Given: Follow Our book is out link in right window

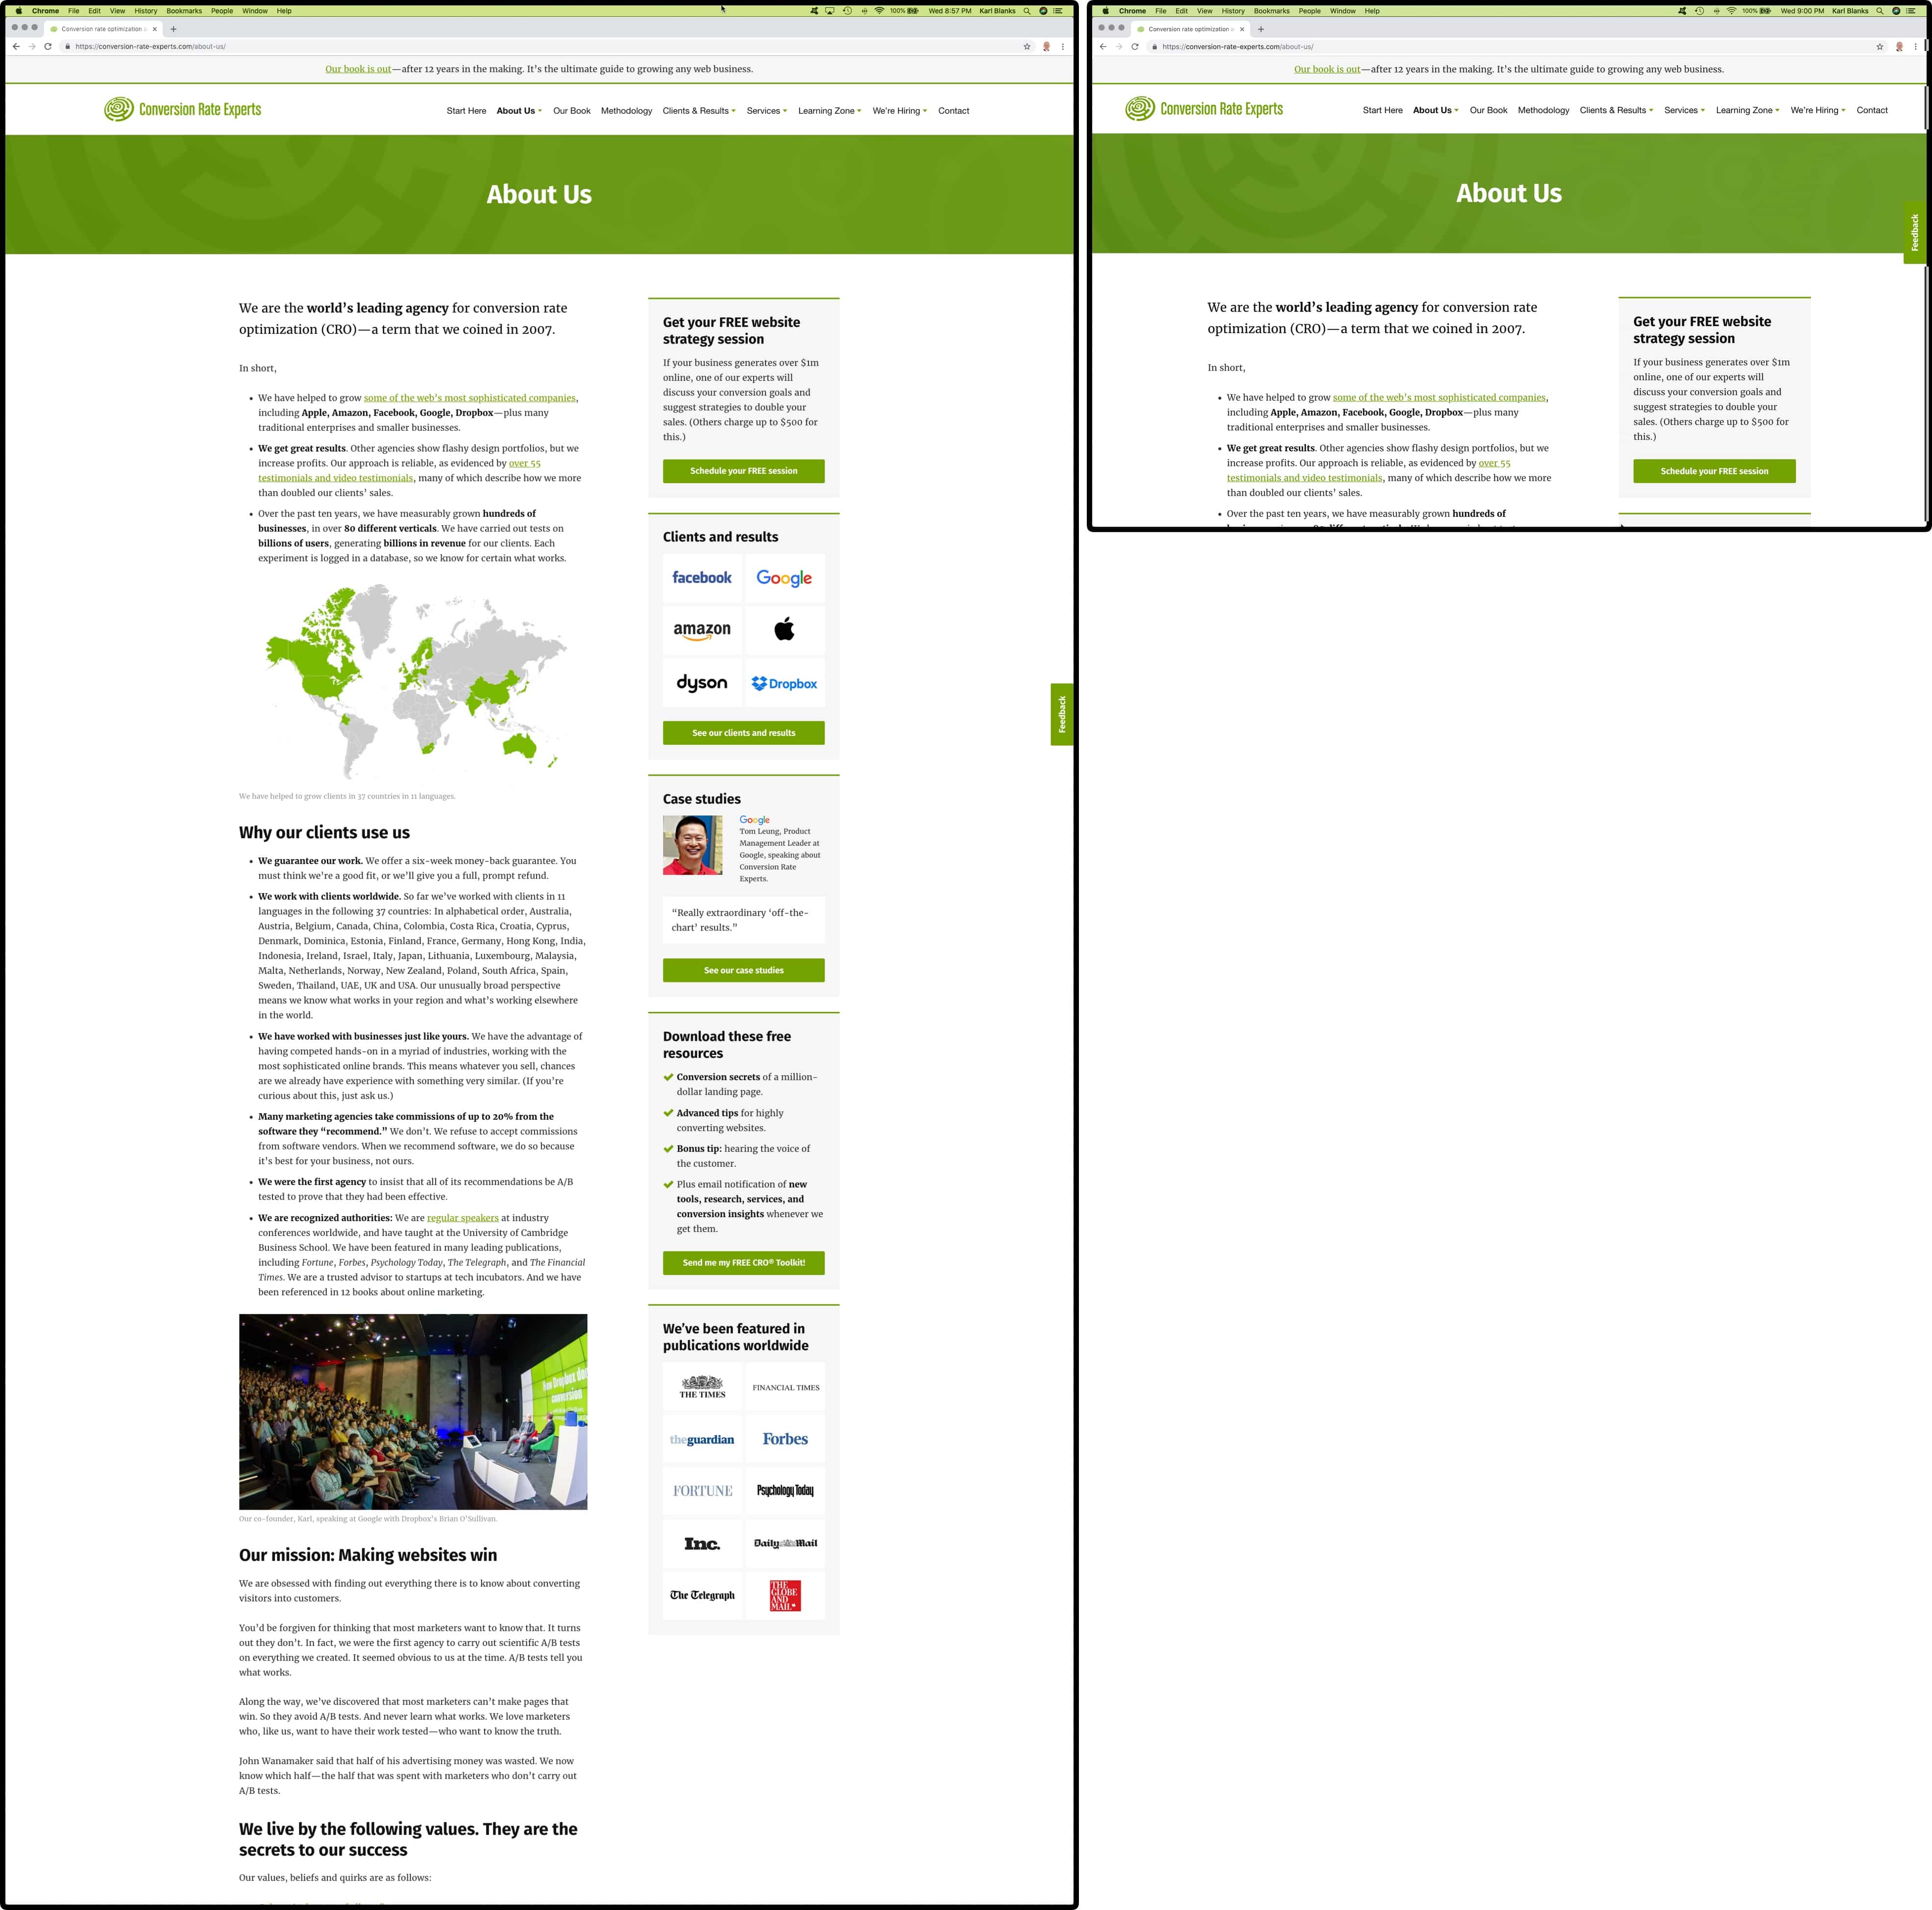Looking at the screenshot, I should (1327, 69).
